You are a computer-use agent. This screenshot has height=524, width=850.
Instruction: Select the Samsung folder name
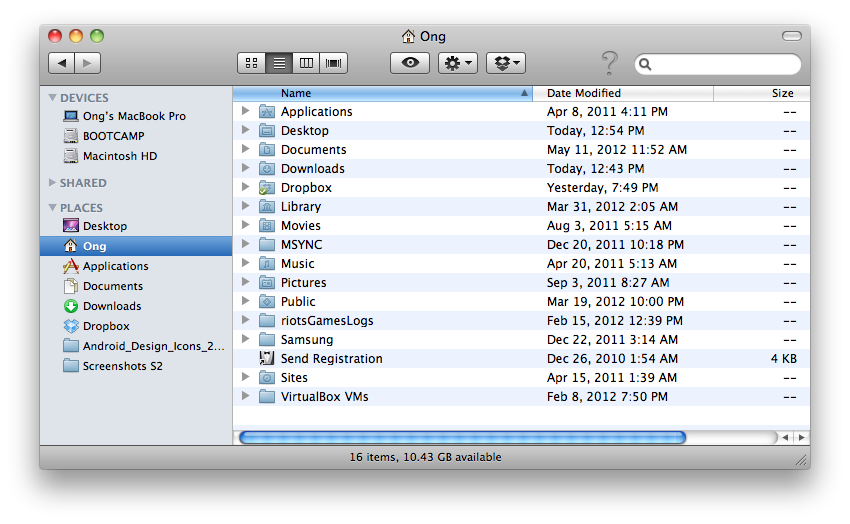tap(307, 340)
